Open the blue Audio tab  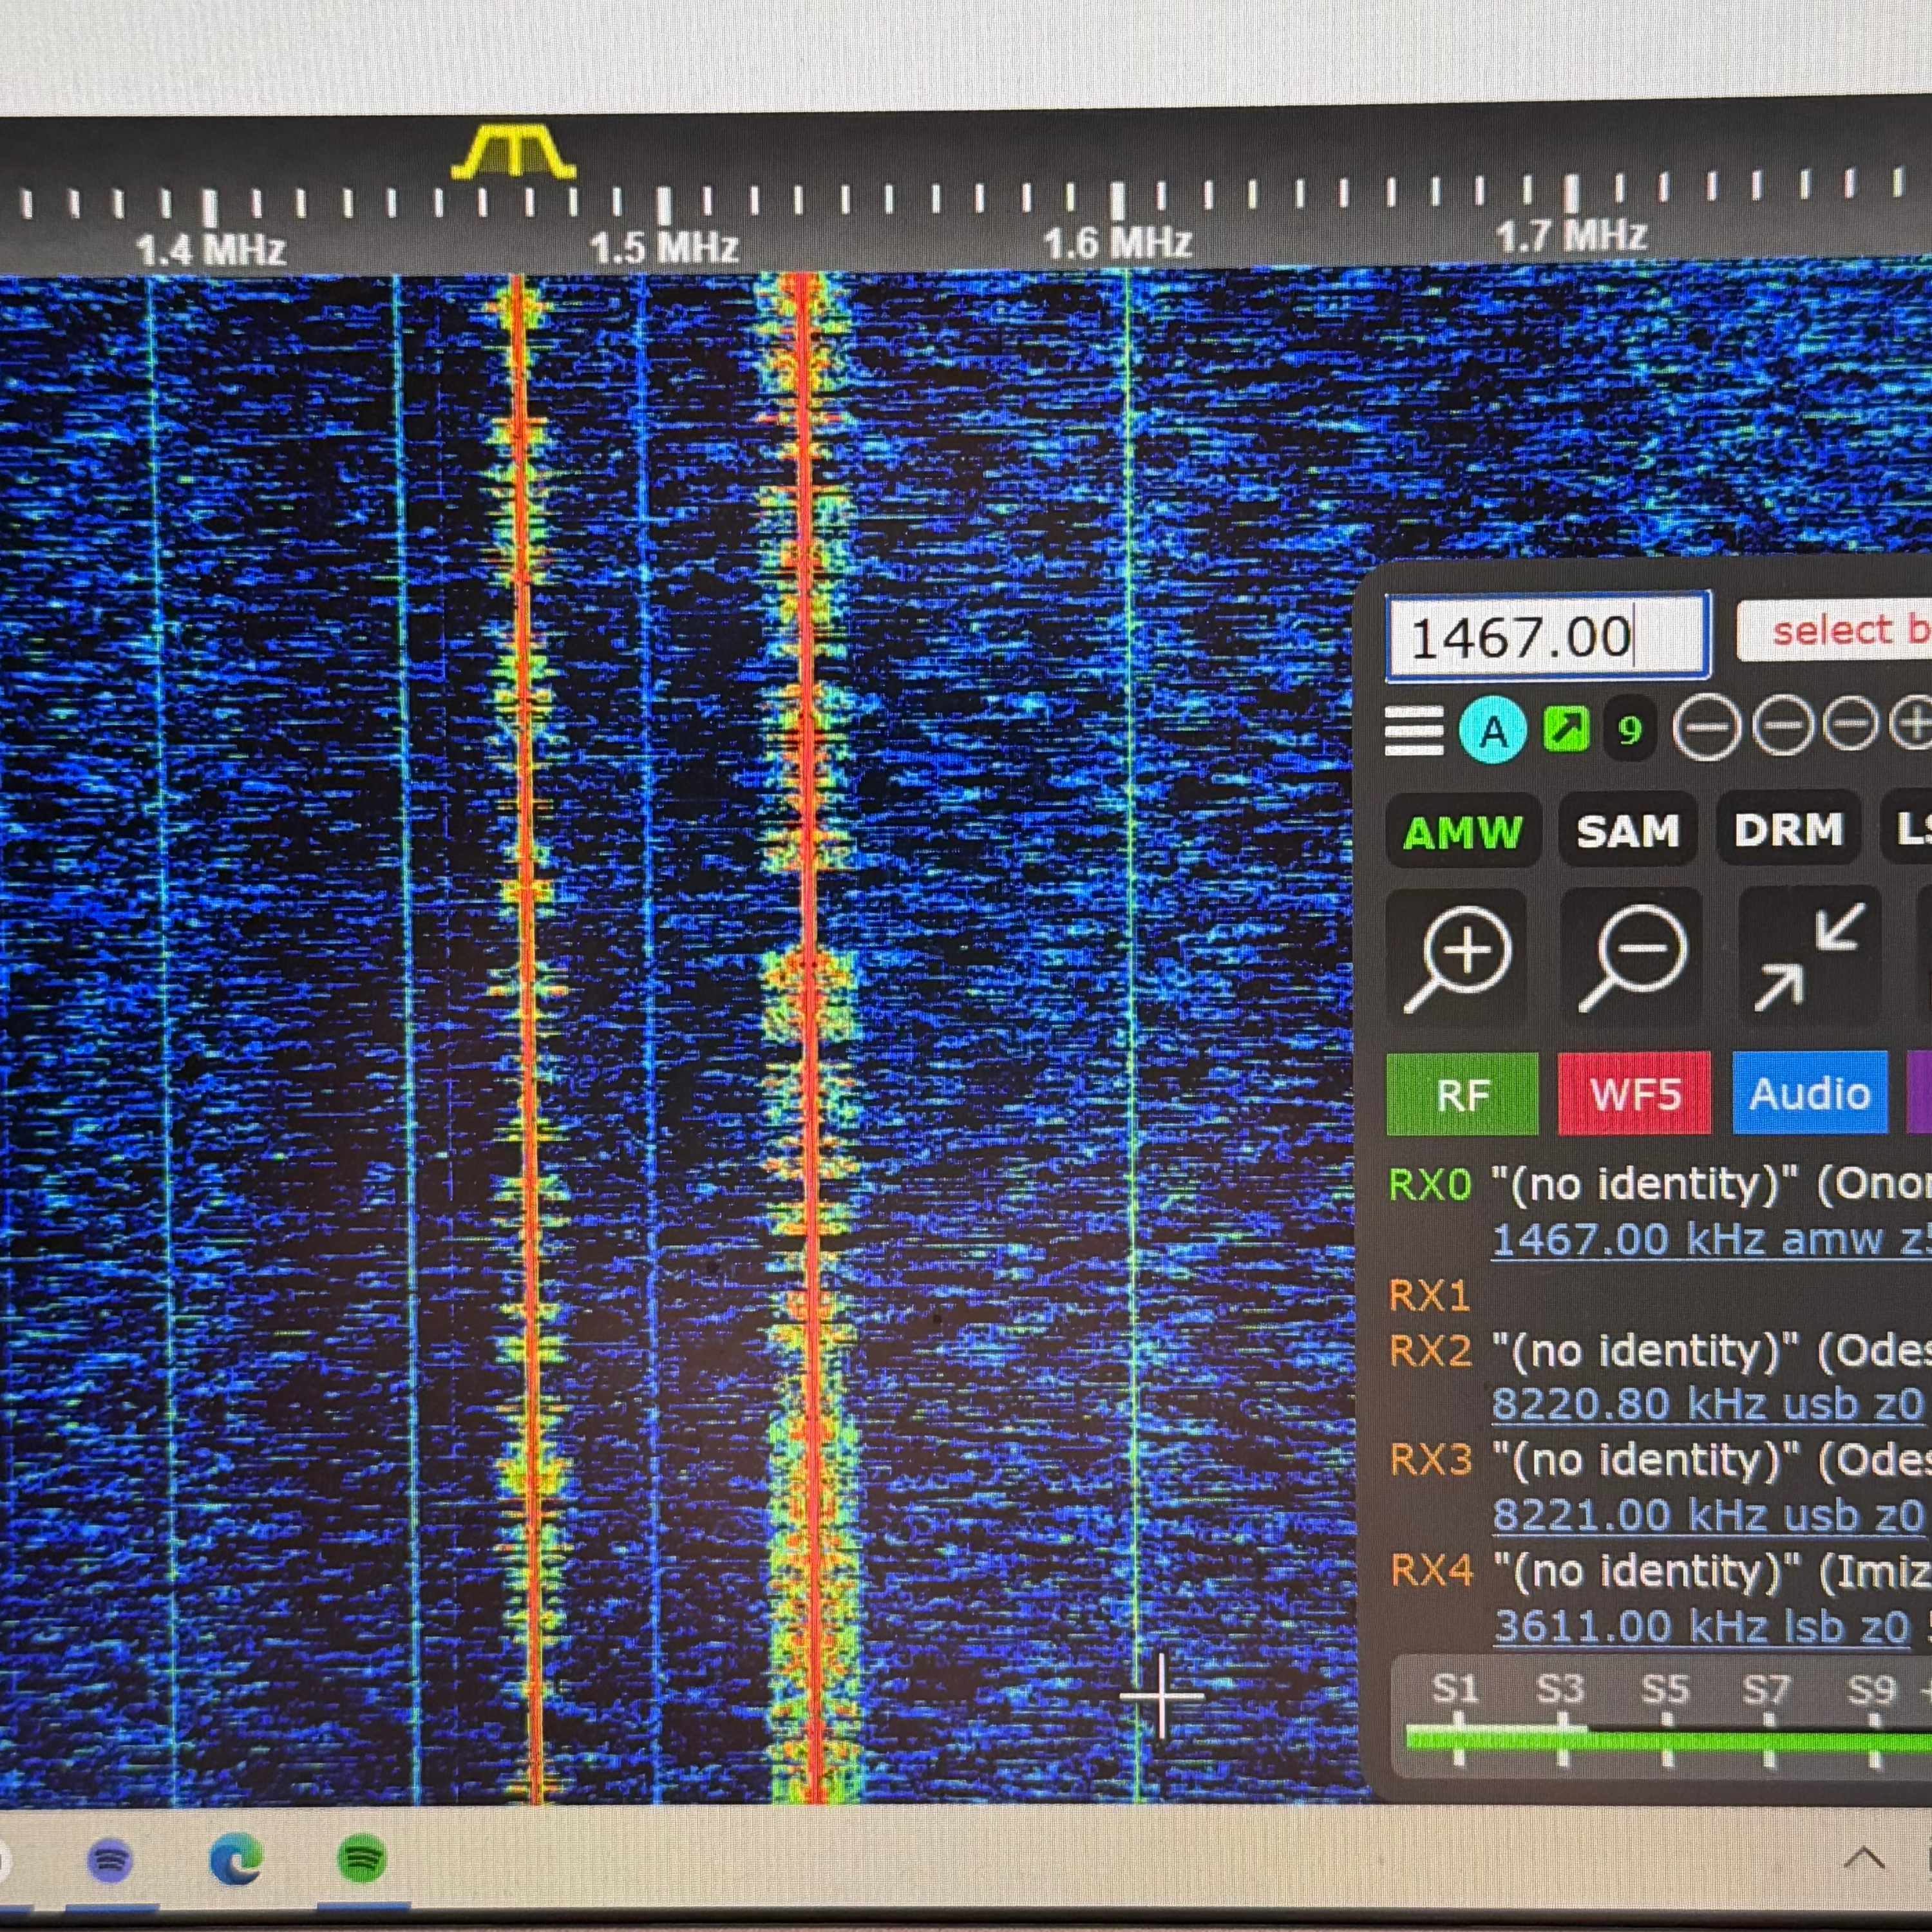(x=1810, y=1092)
